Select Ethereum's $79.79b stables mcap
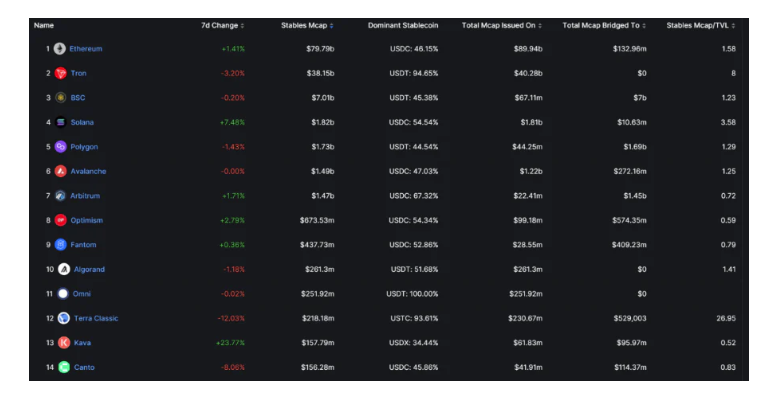 (320, 49)
